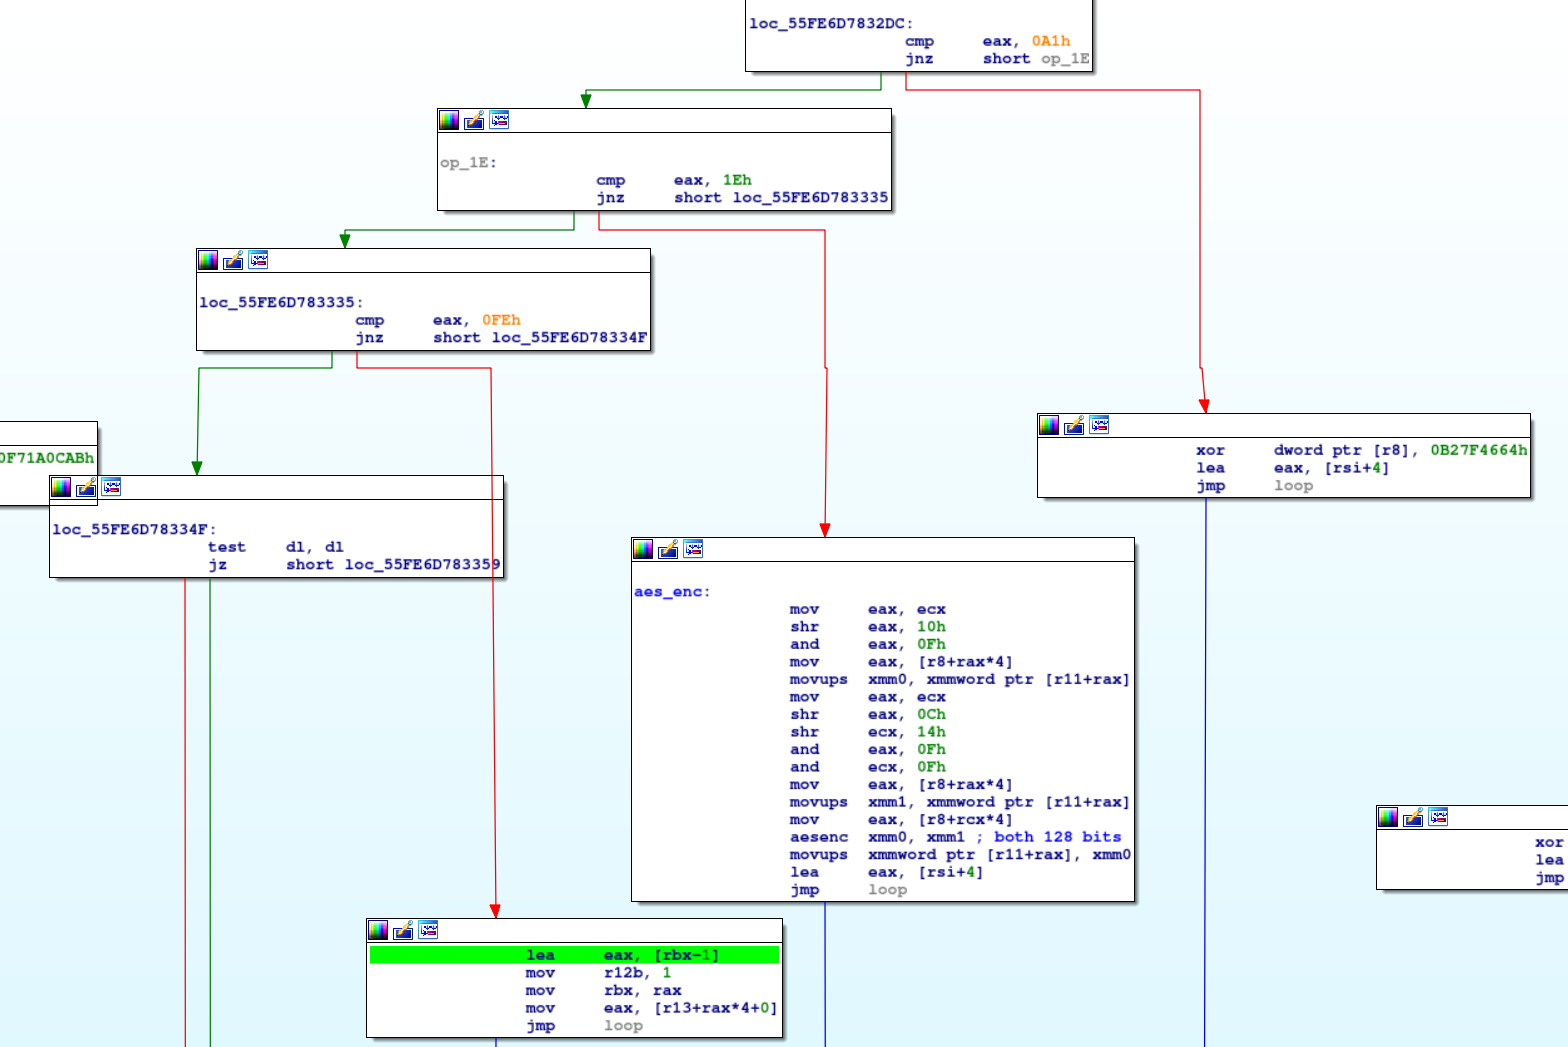The height and width of the screenshot is (1047, 1568).
Task: Click 'lea eax, [rsi+4]' in the xor block
Action: coord(1292,468)
